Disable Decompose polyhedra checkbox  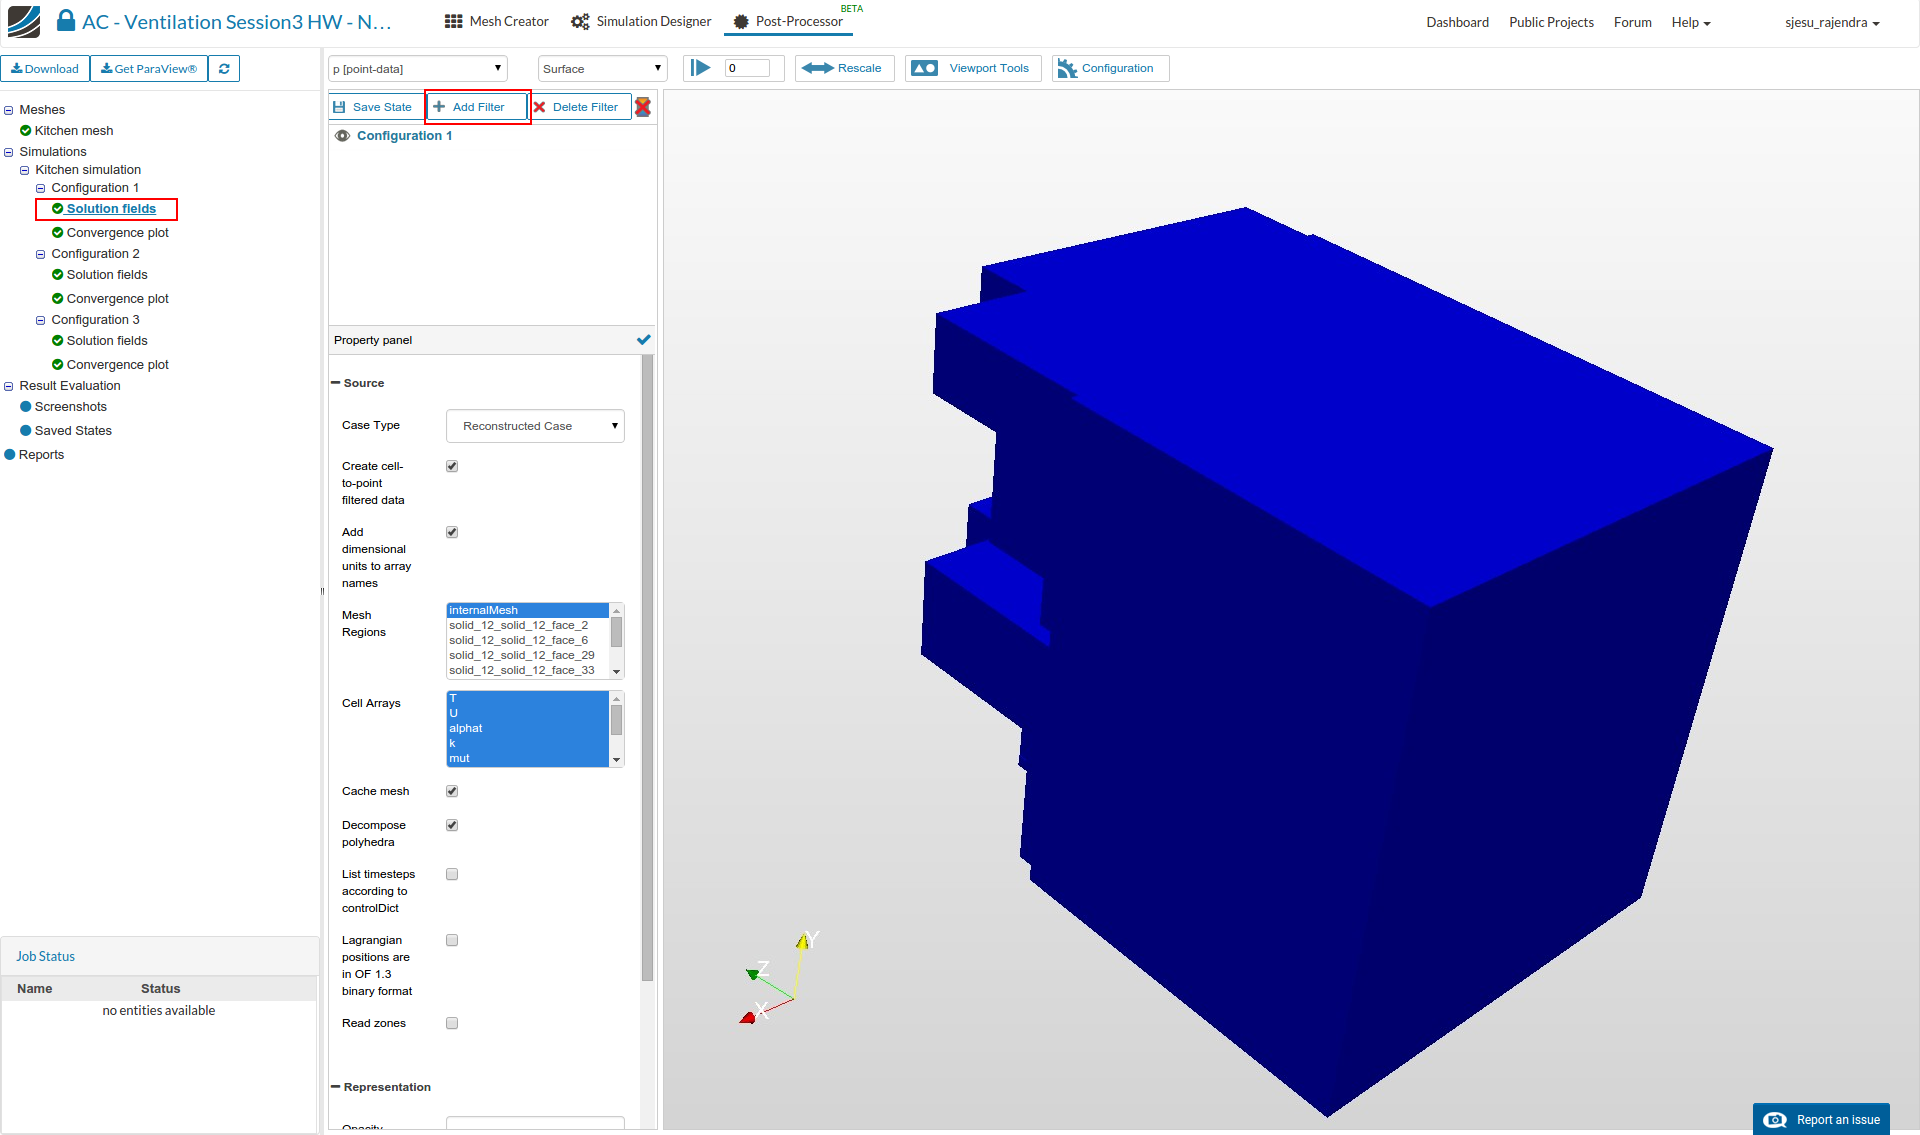452,825
